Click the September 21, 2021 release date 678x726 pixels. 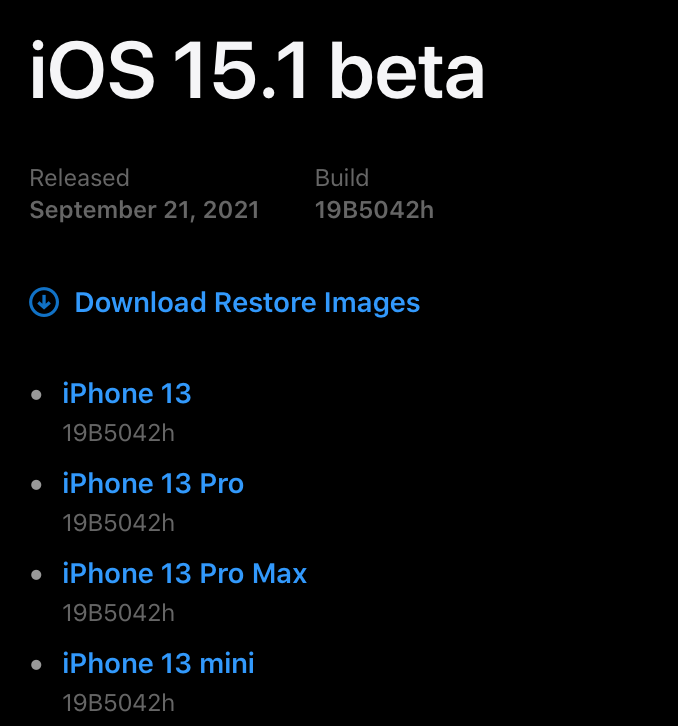tap(144, 210)
